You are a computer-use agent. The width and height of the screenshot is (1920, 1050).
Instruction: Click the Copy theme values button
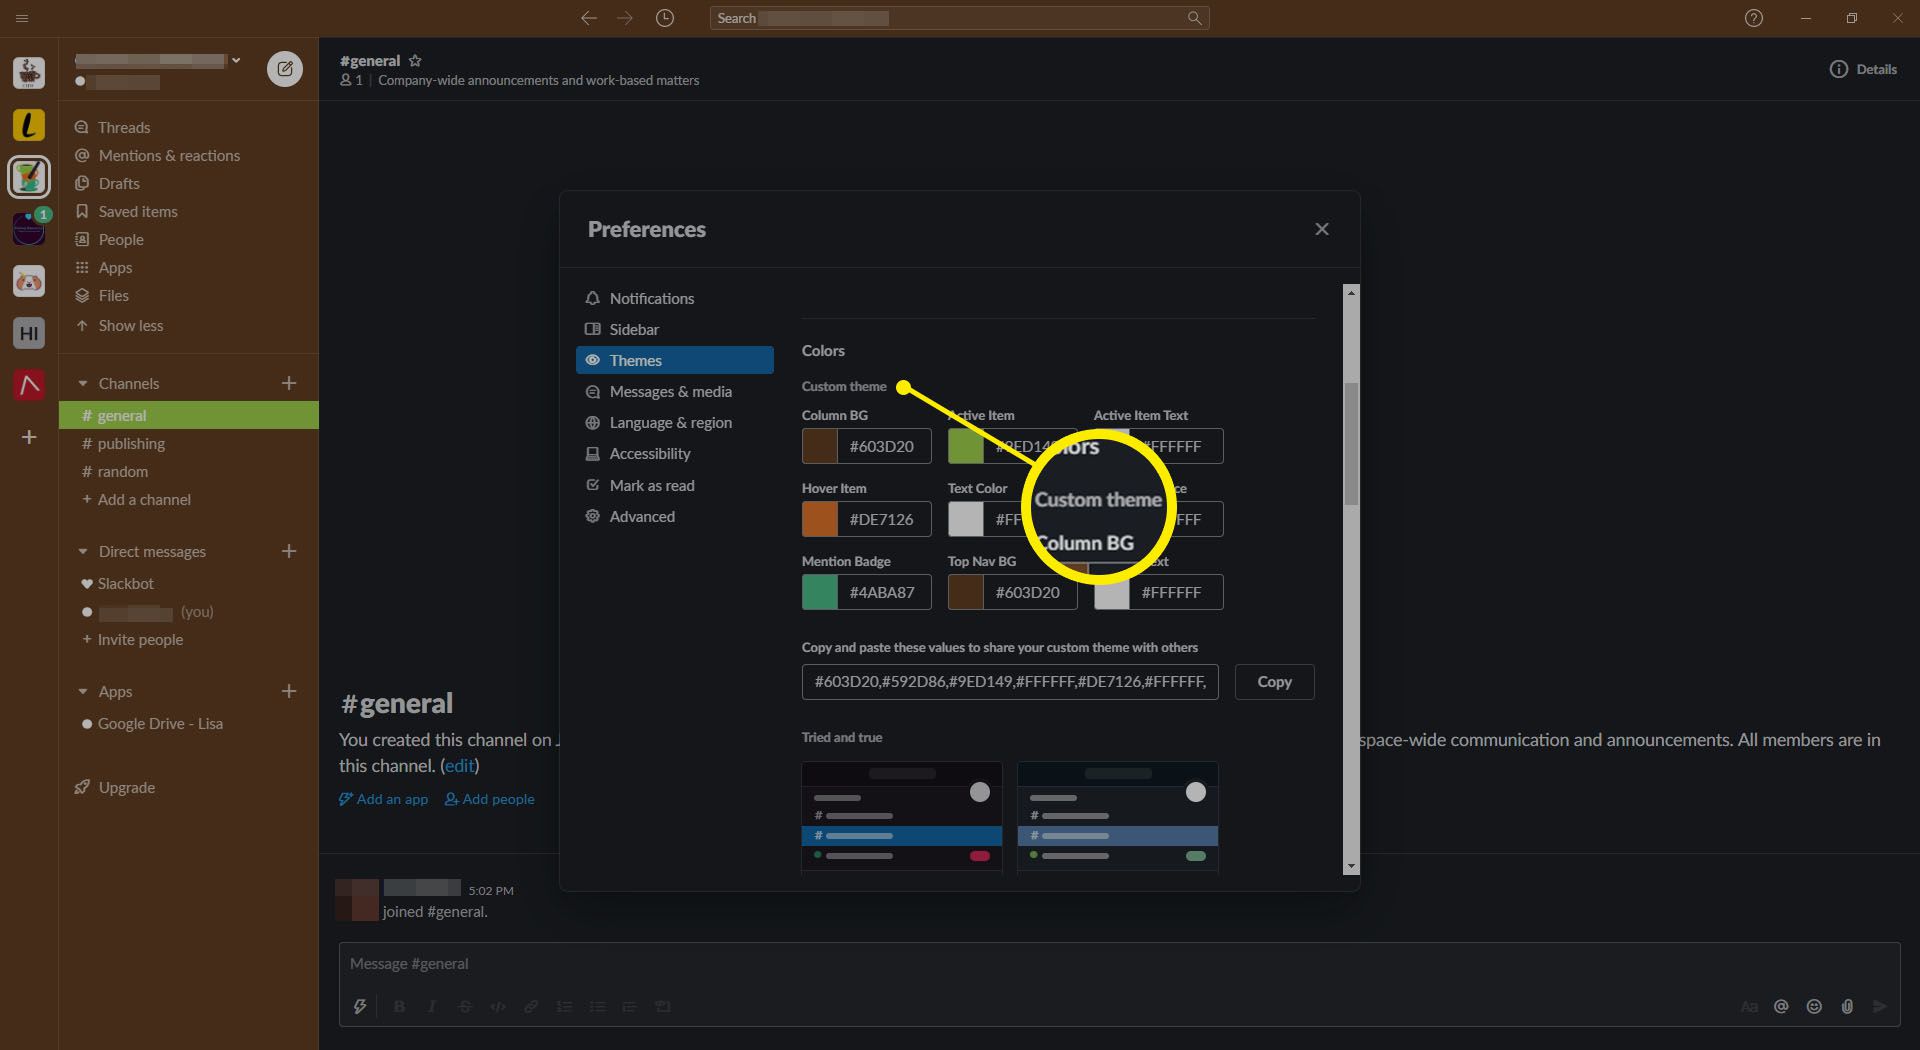click(x=1274, y=682)
